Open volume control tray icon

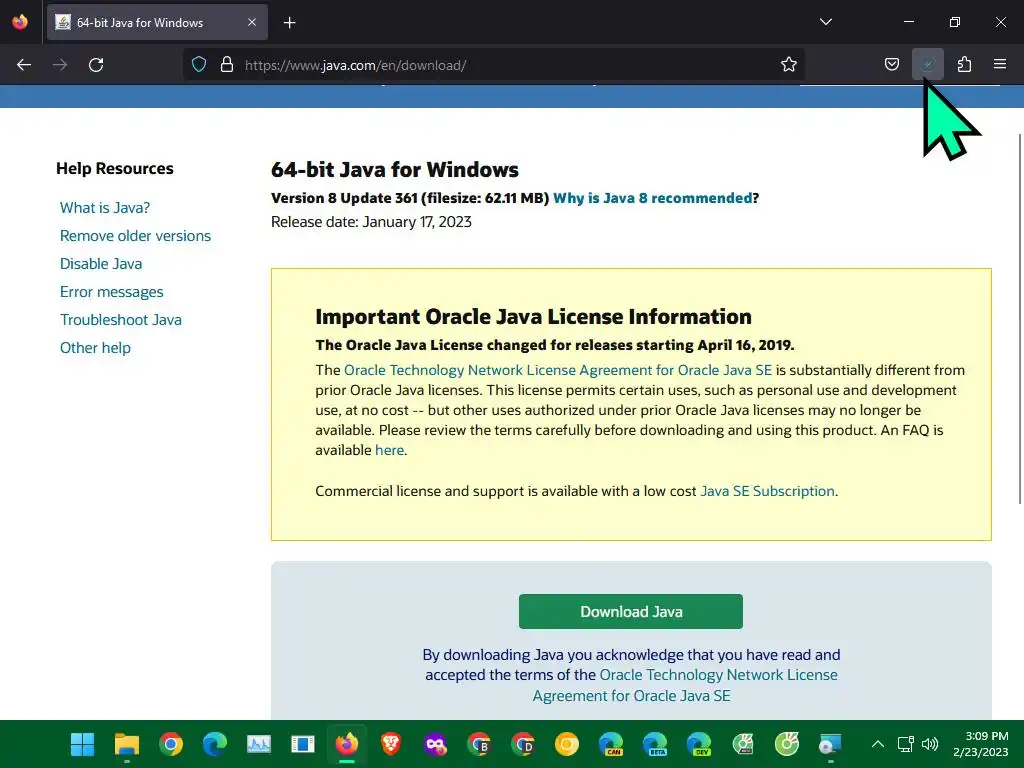pyautogui.click(x=930, y=744)
